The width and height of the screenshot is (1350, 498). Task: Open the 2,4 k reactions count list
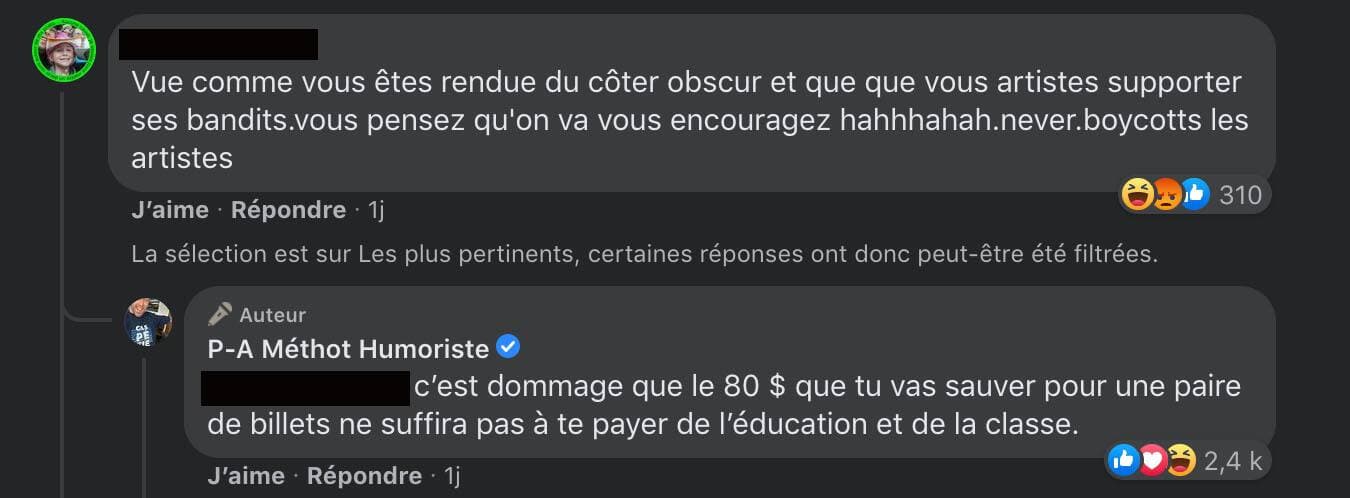tap(1234, 460)
